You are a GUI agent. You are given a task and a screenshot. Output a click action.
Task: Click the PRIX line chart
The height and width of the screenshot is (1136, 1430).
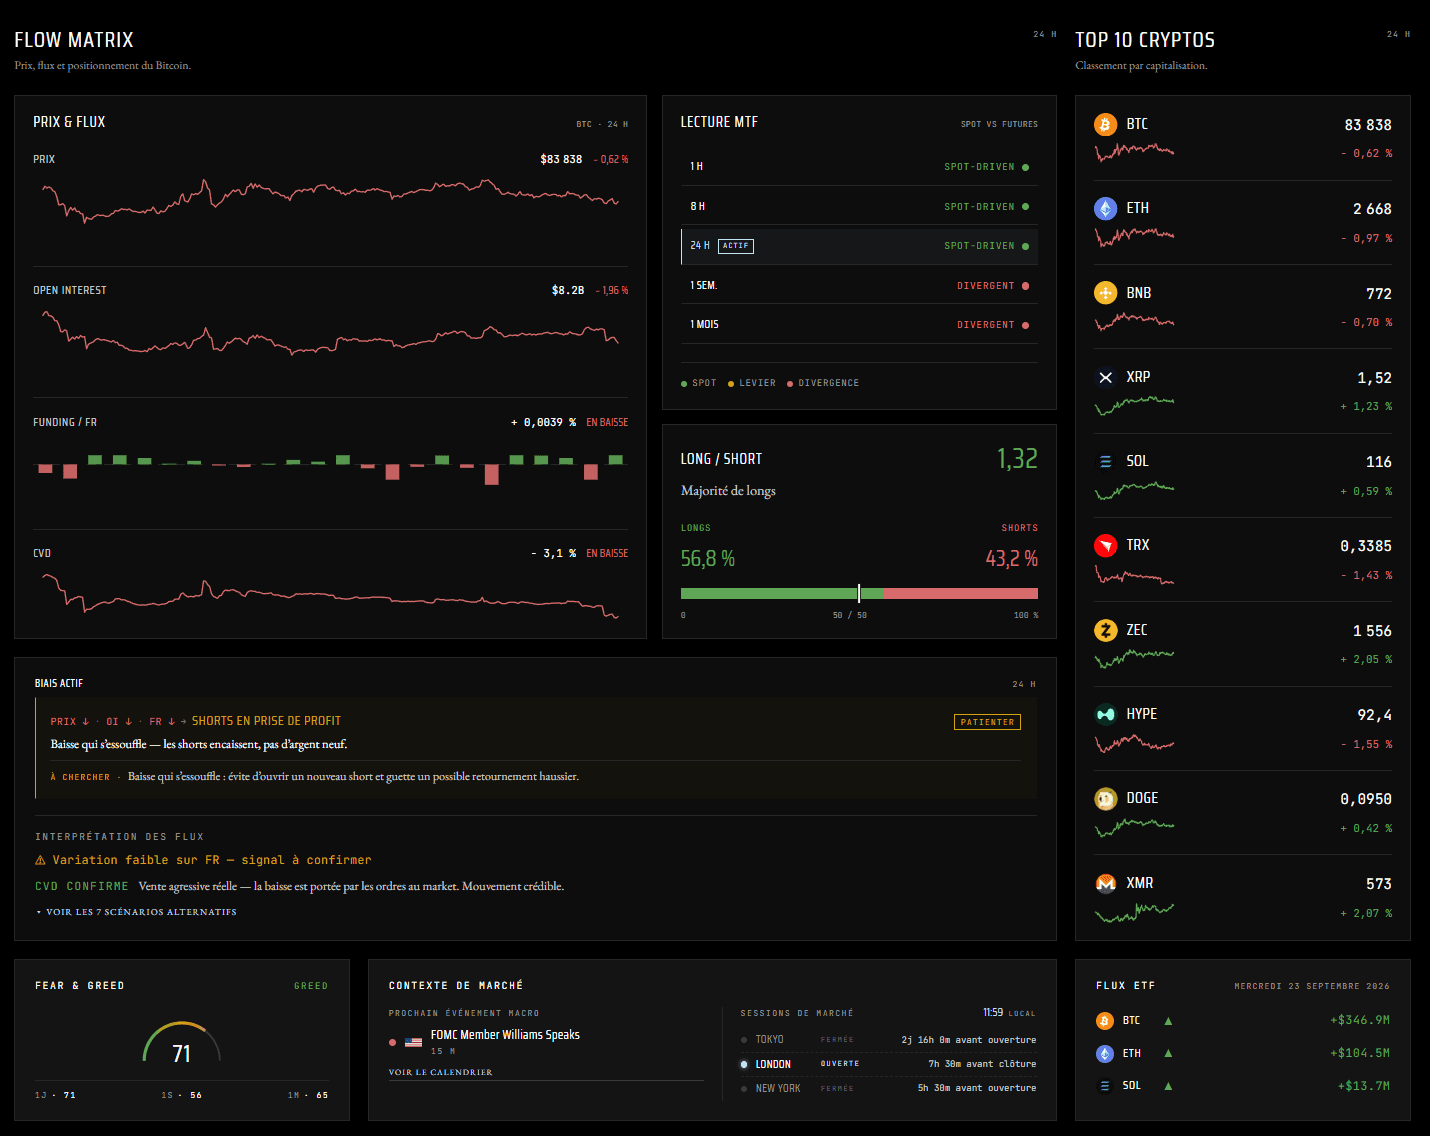(331, 200)
